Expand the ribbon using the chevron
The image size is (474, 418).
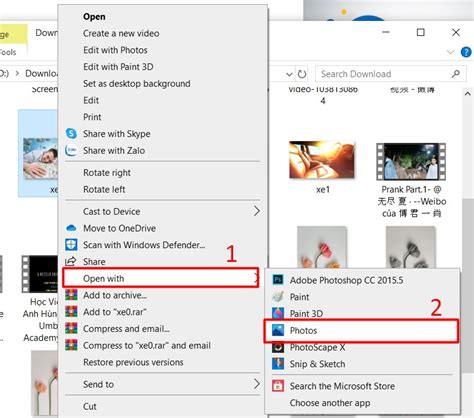(x=450, y=52)
